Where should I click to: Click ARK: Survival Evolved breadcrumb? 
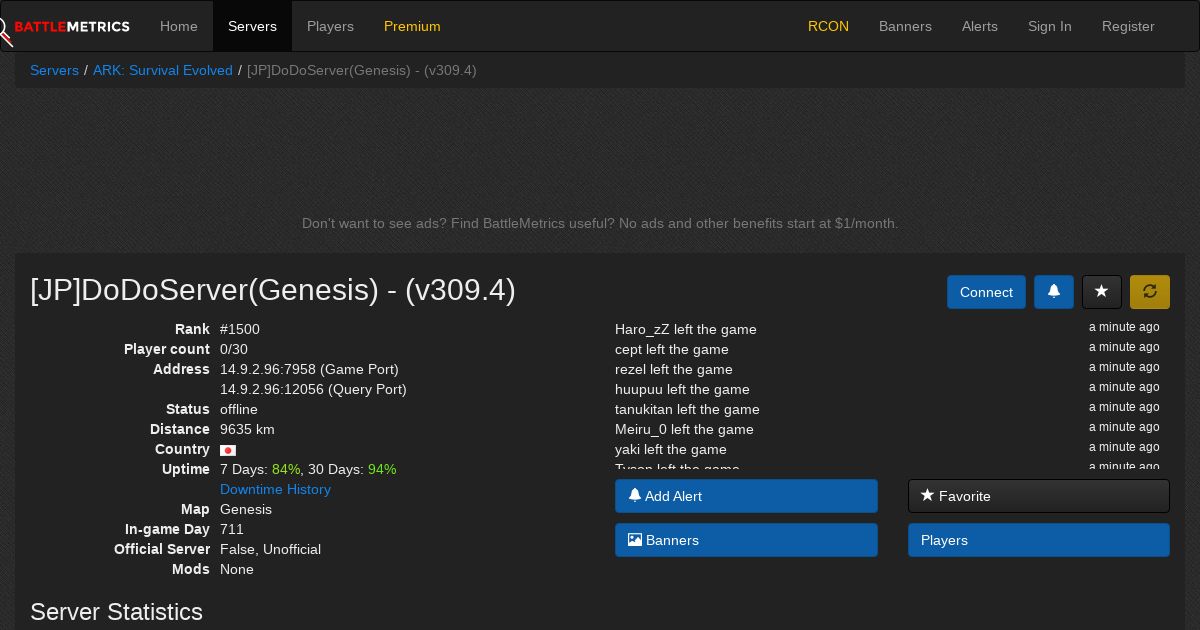(x=163, y=70)
